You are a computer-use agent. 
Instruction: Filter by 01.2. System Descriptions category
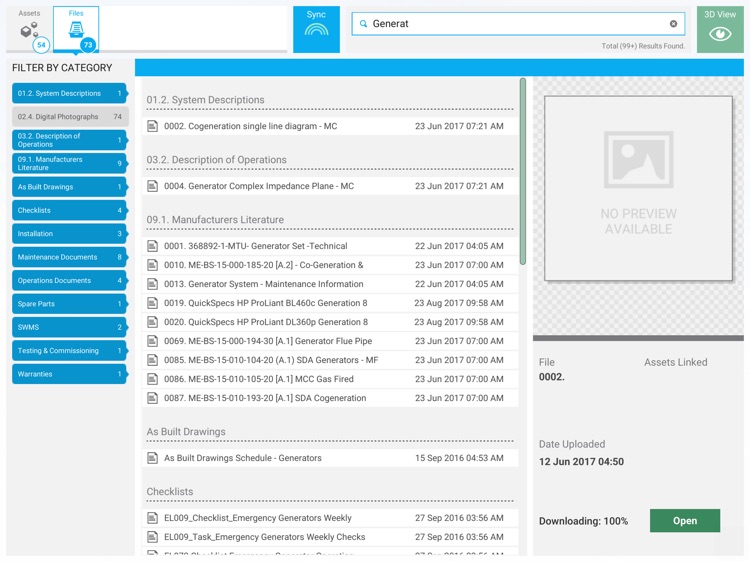(x=70, y=93)
